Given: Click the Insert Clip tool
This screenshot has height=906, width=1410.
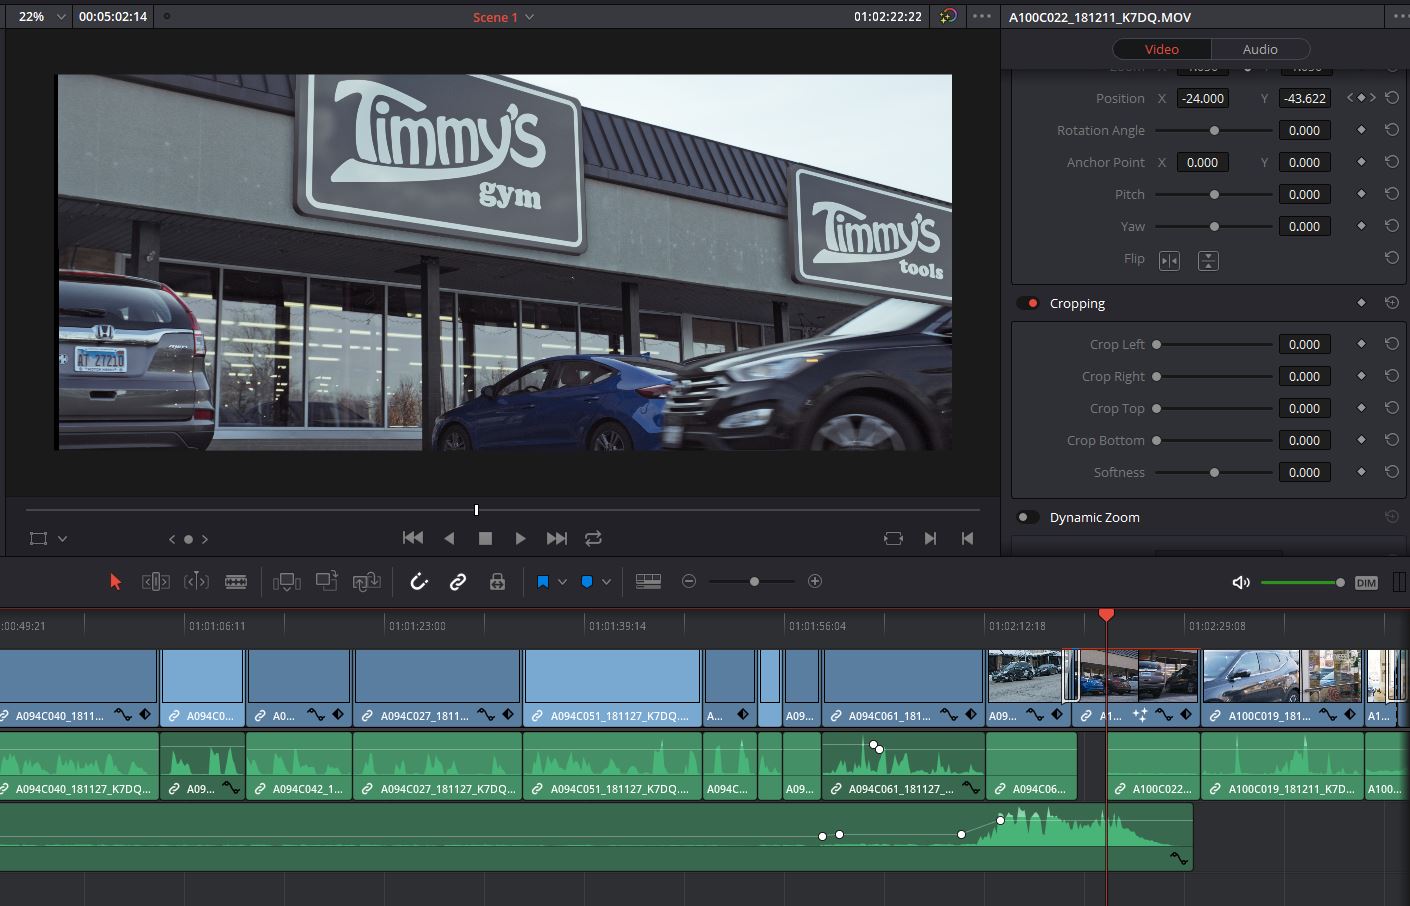Looking at the screenshot, I should [x=287, y=581].
